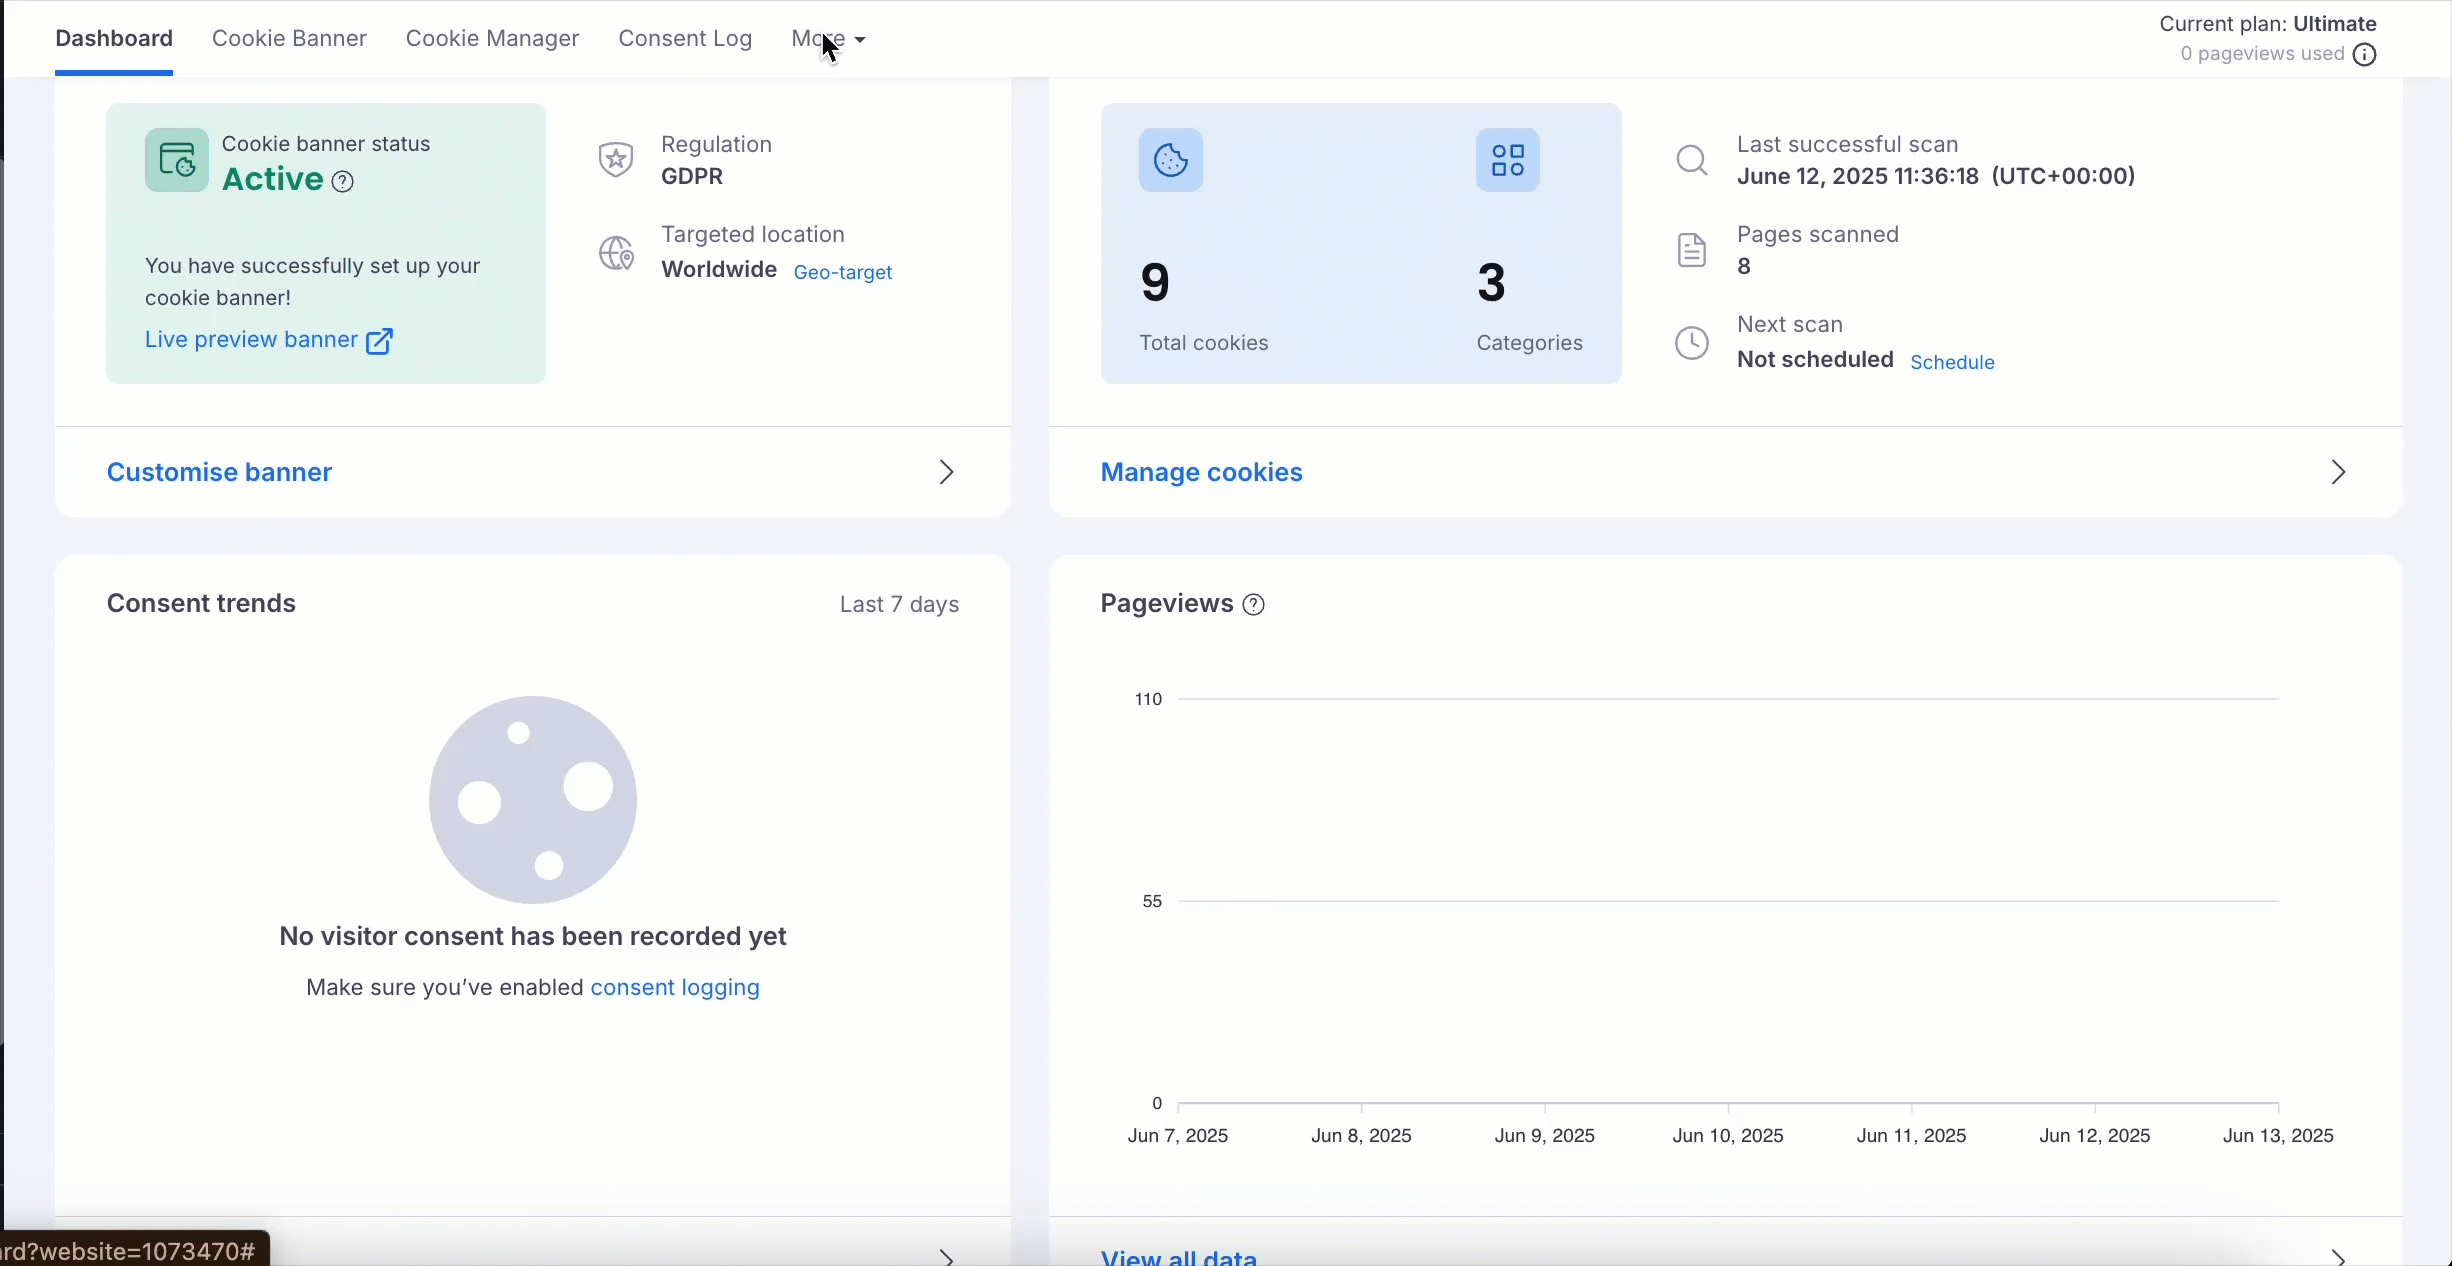The height and width of the screenshot is (1266, 2452).
Task: Expand Customise banner chevron arrow
Action: point(946,472)
